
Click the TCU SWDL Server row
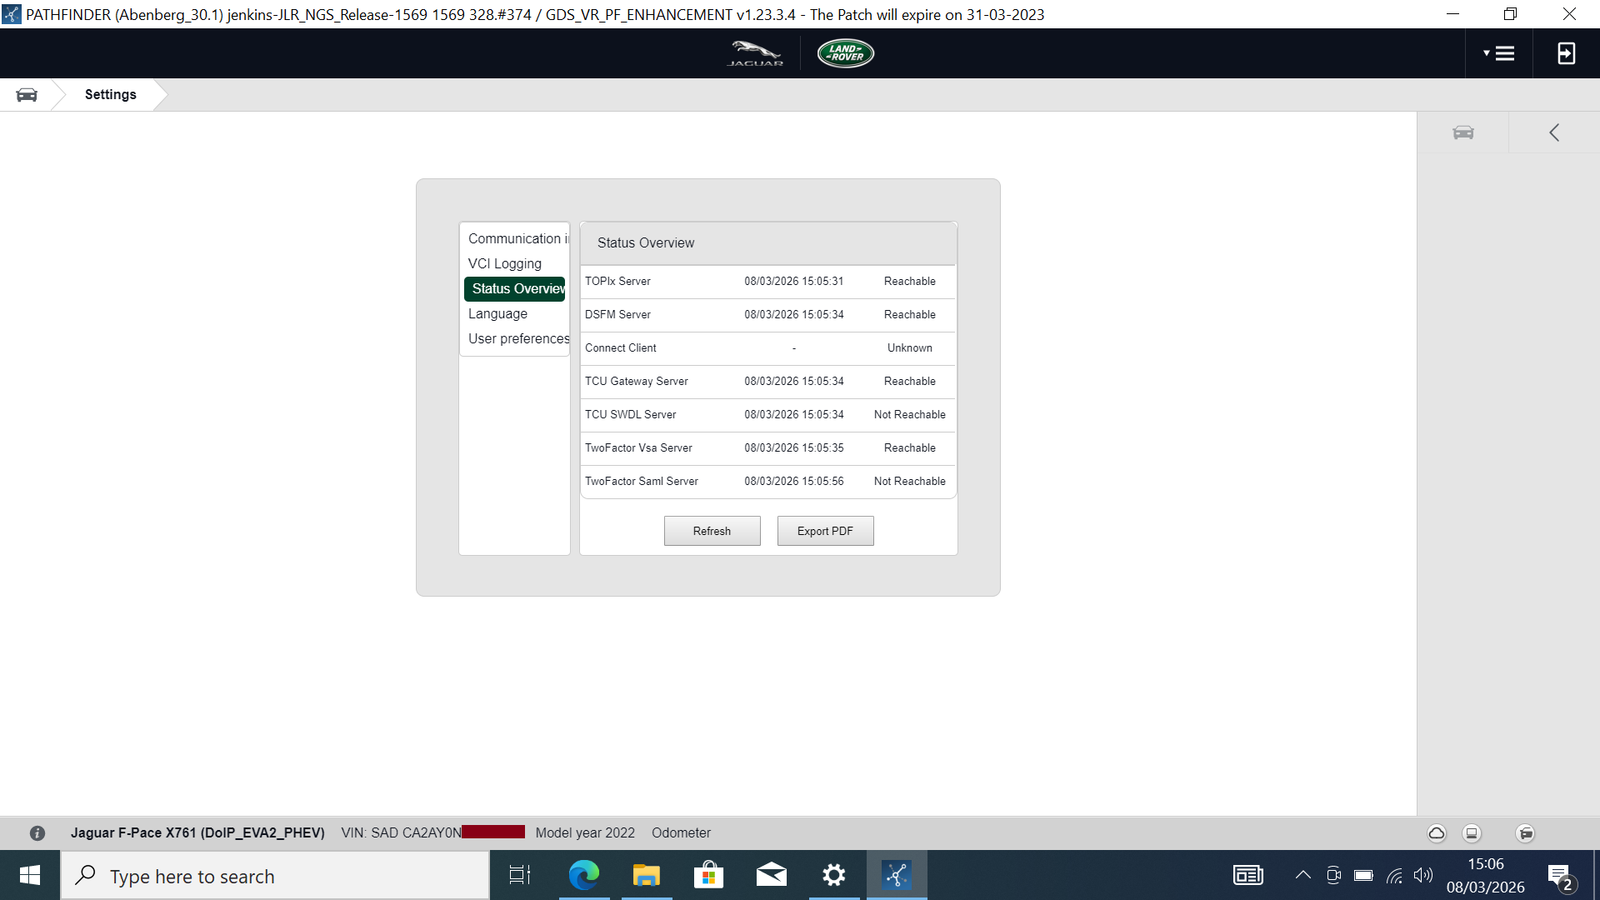click(x=767, y=415)
